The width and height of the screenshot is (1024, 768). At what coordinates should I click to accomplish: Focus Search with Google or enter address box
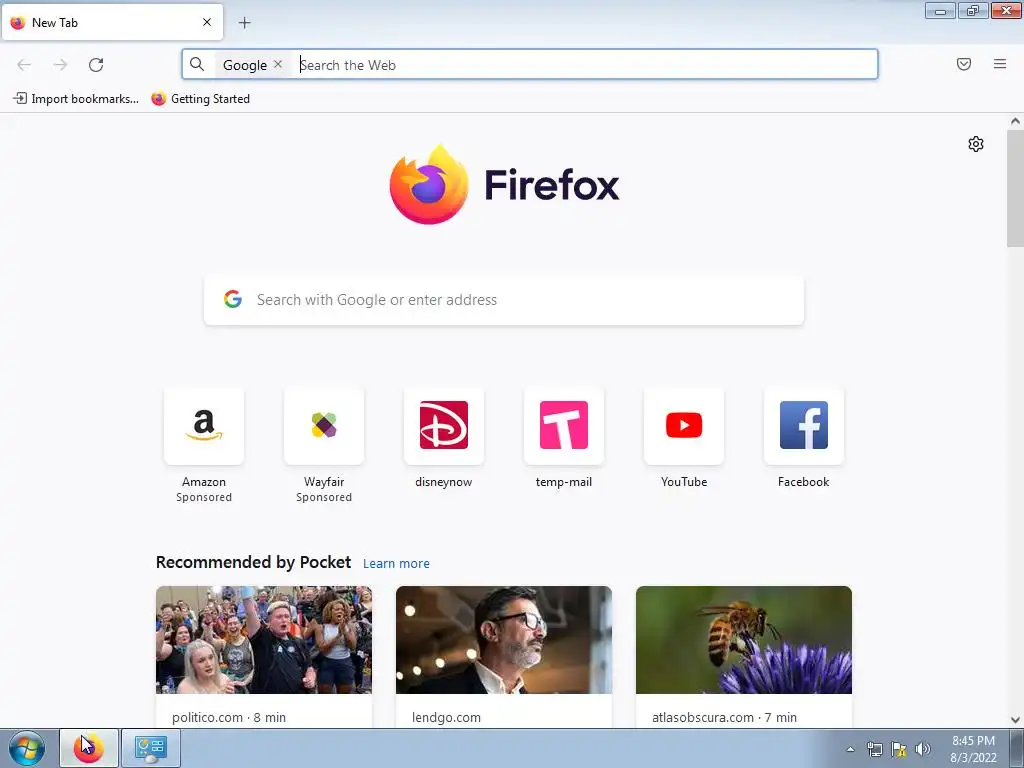504,300
